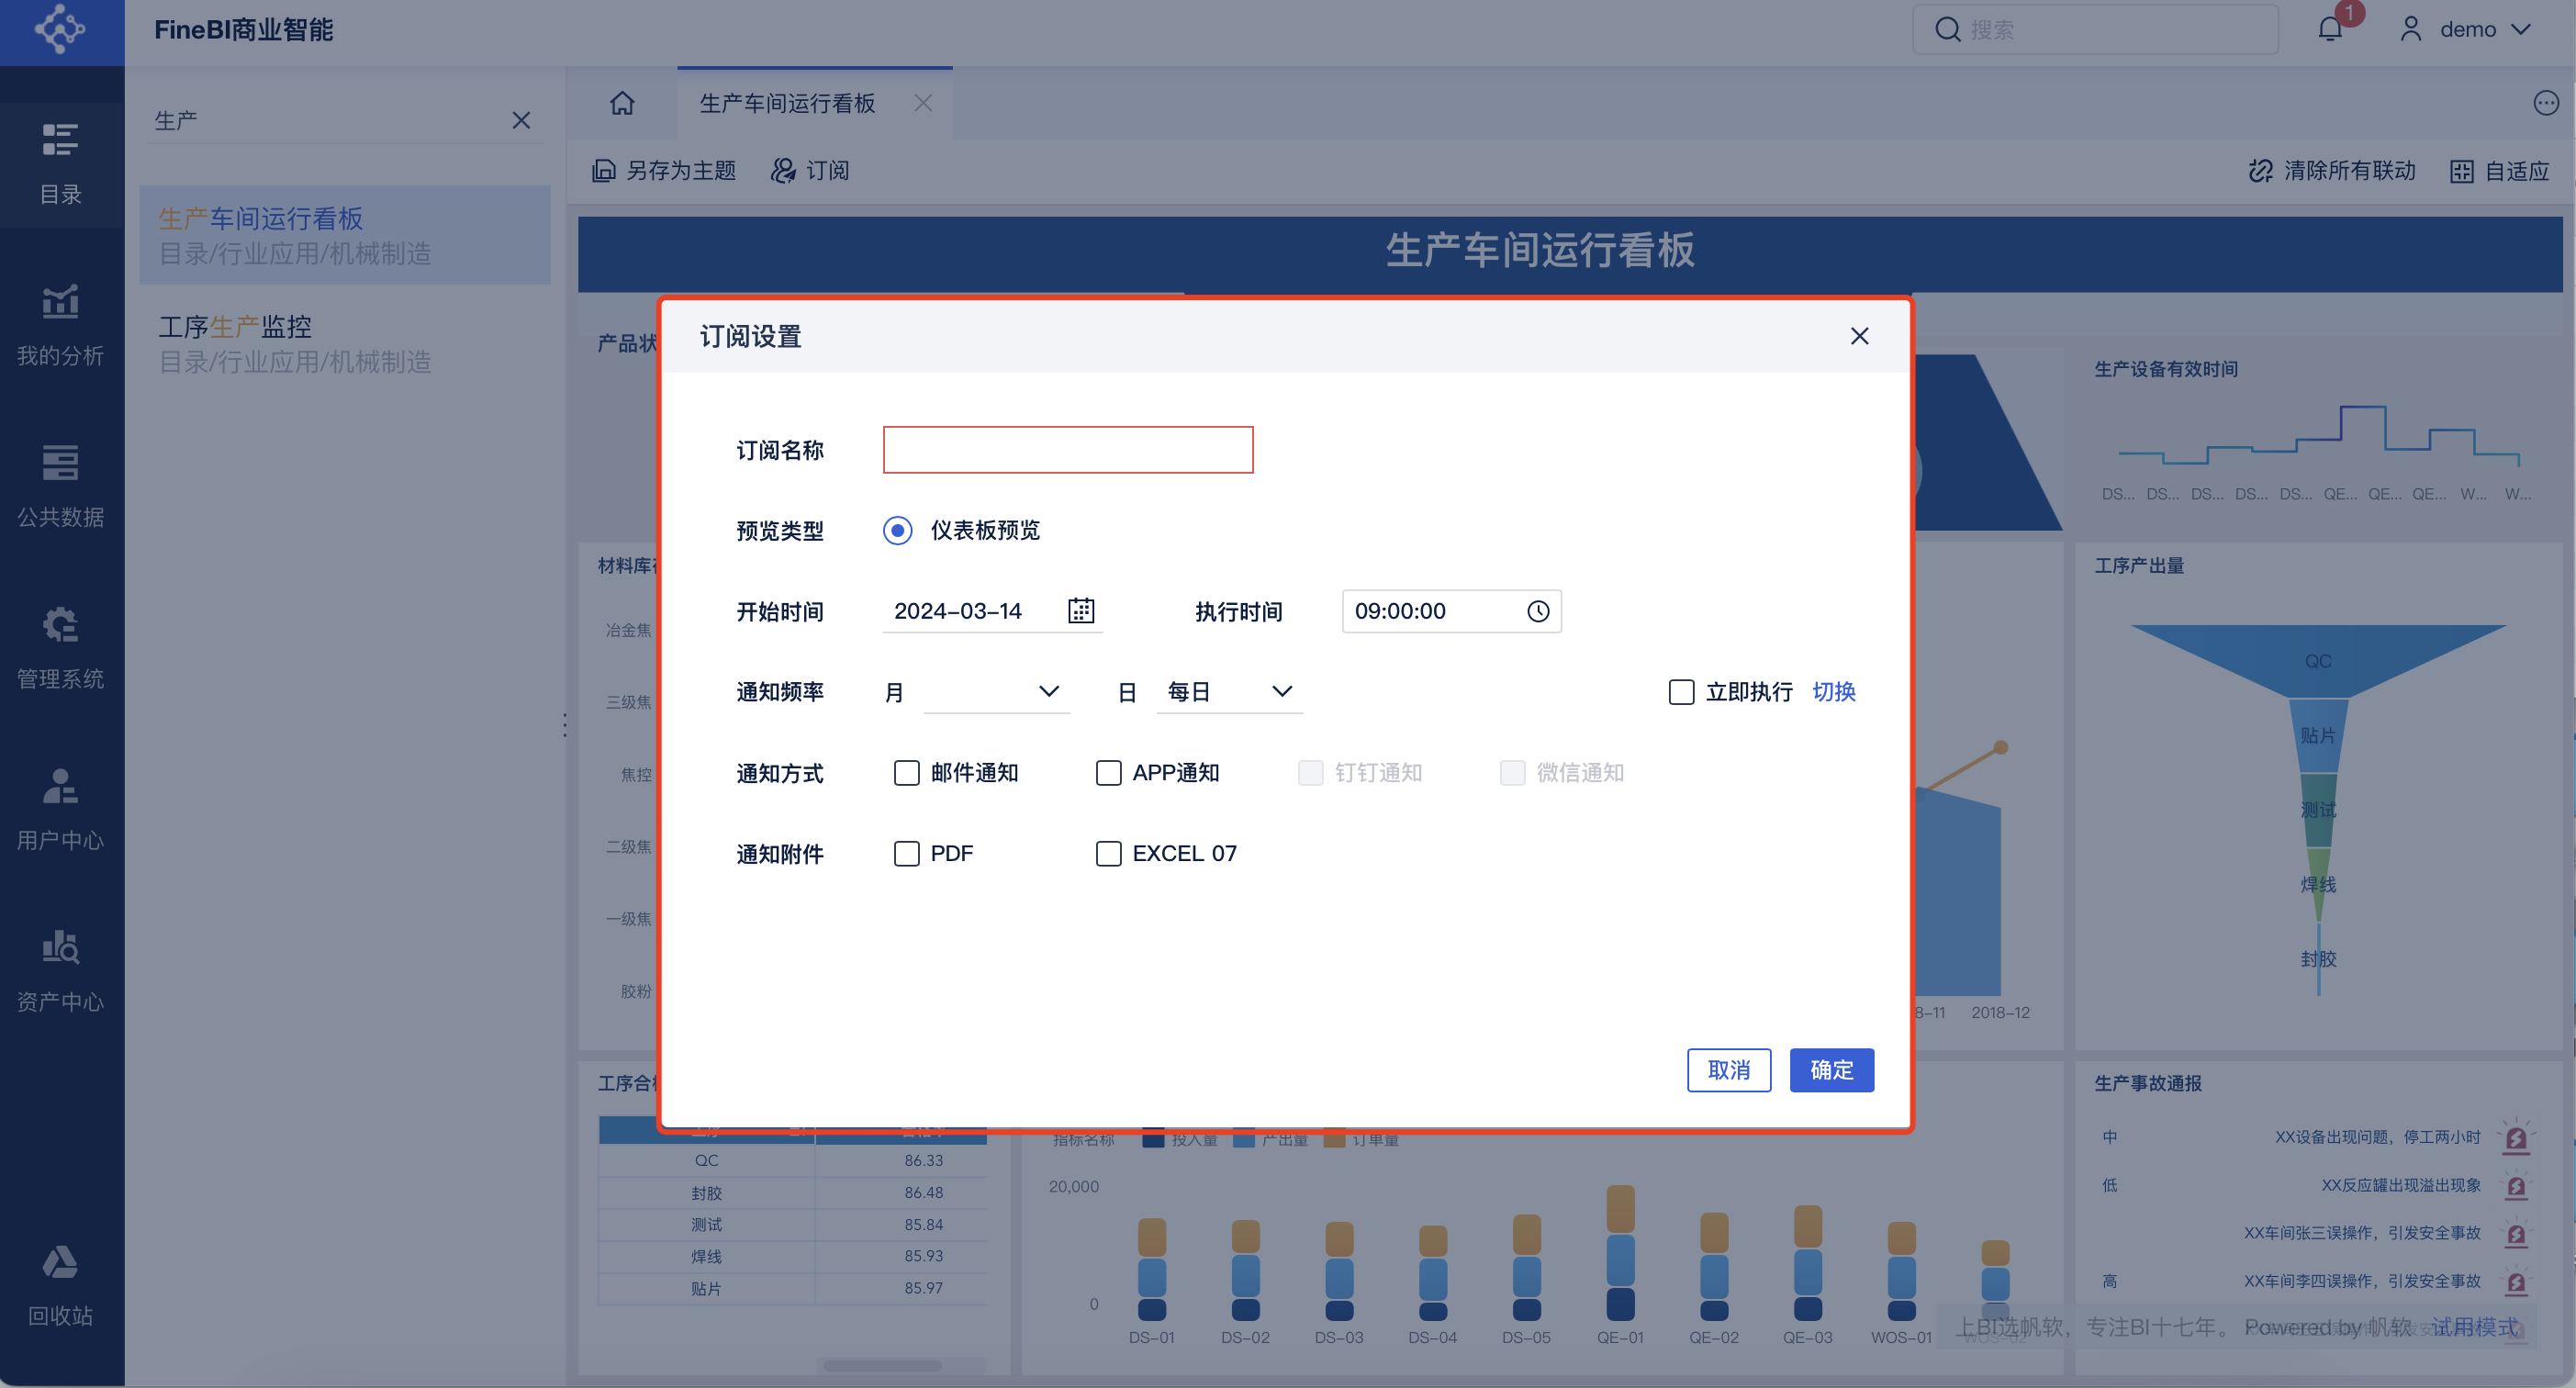Viewport: 2576px width, 1388px height.
Task: Enable the 邮件通知 checkbox
Action: pos(906,772)
